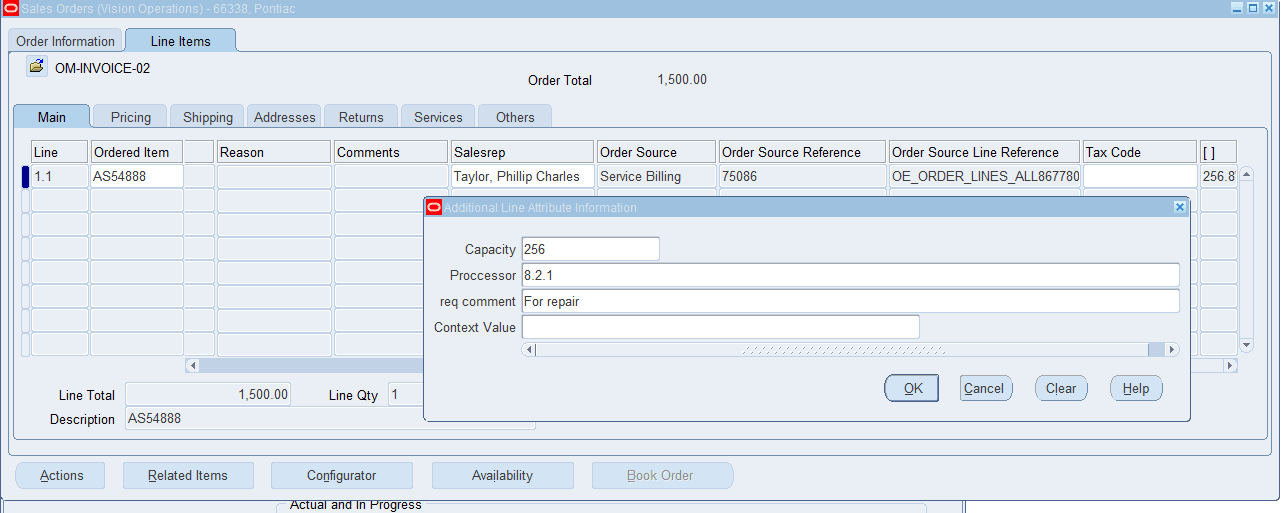This screenshot has height=513, width=1285.
Task: Click the Oracle icon in Sales Orders title bar
Action: click(10, 8)
